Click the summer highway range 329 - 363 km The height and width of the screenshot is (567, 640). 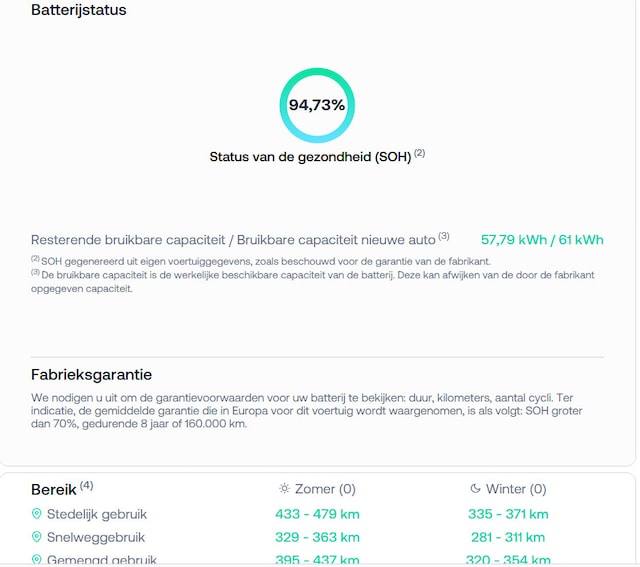(317, 537)
